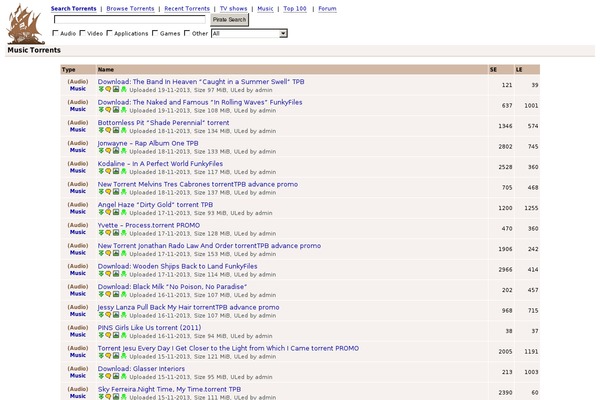
Task: Click download arrow icon for PINS Girls Like Us
Action: pos(101,335)
